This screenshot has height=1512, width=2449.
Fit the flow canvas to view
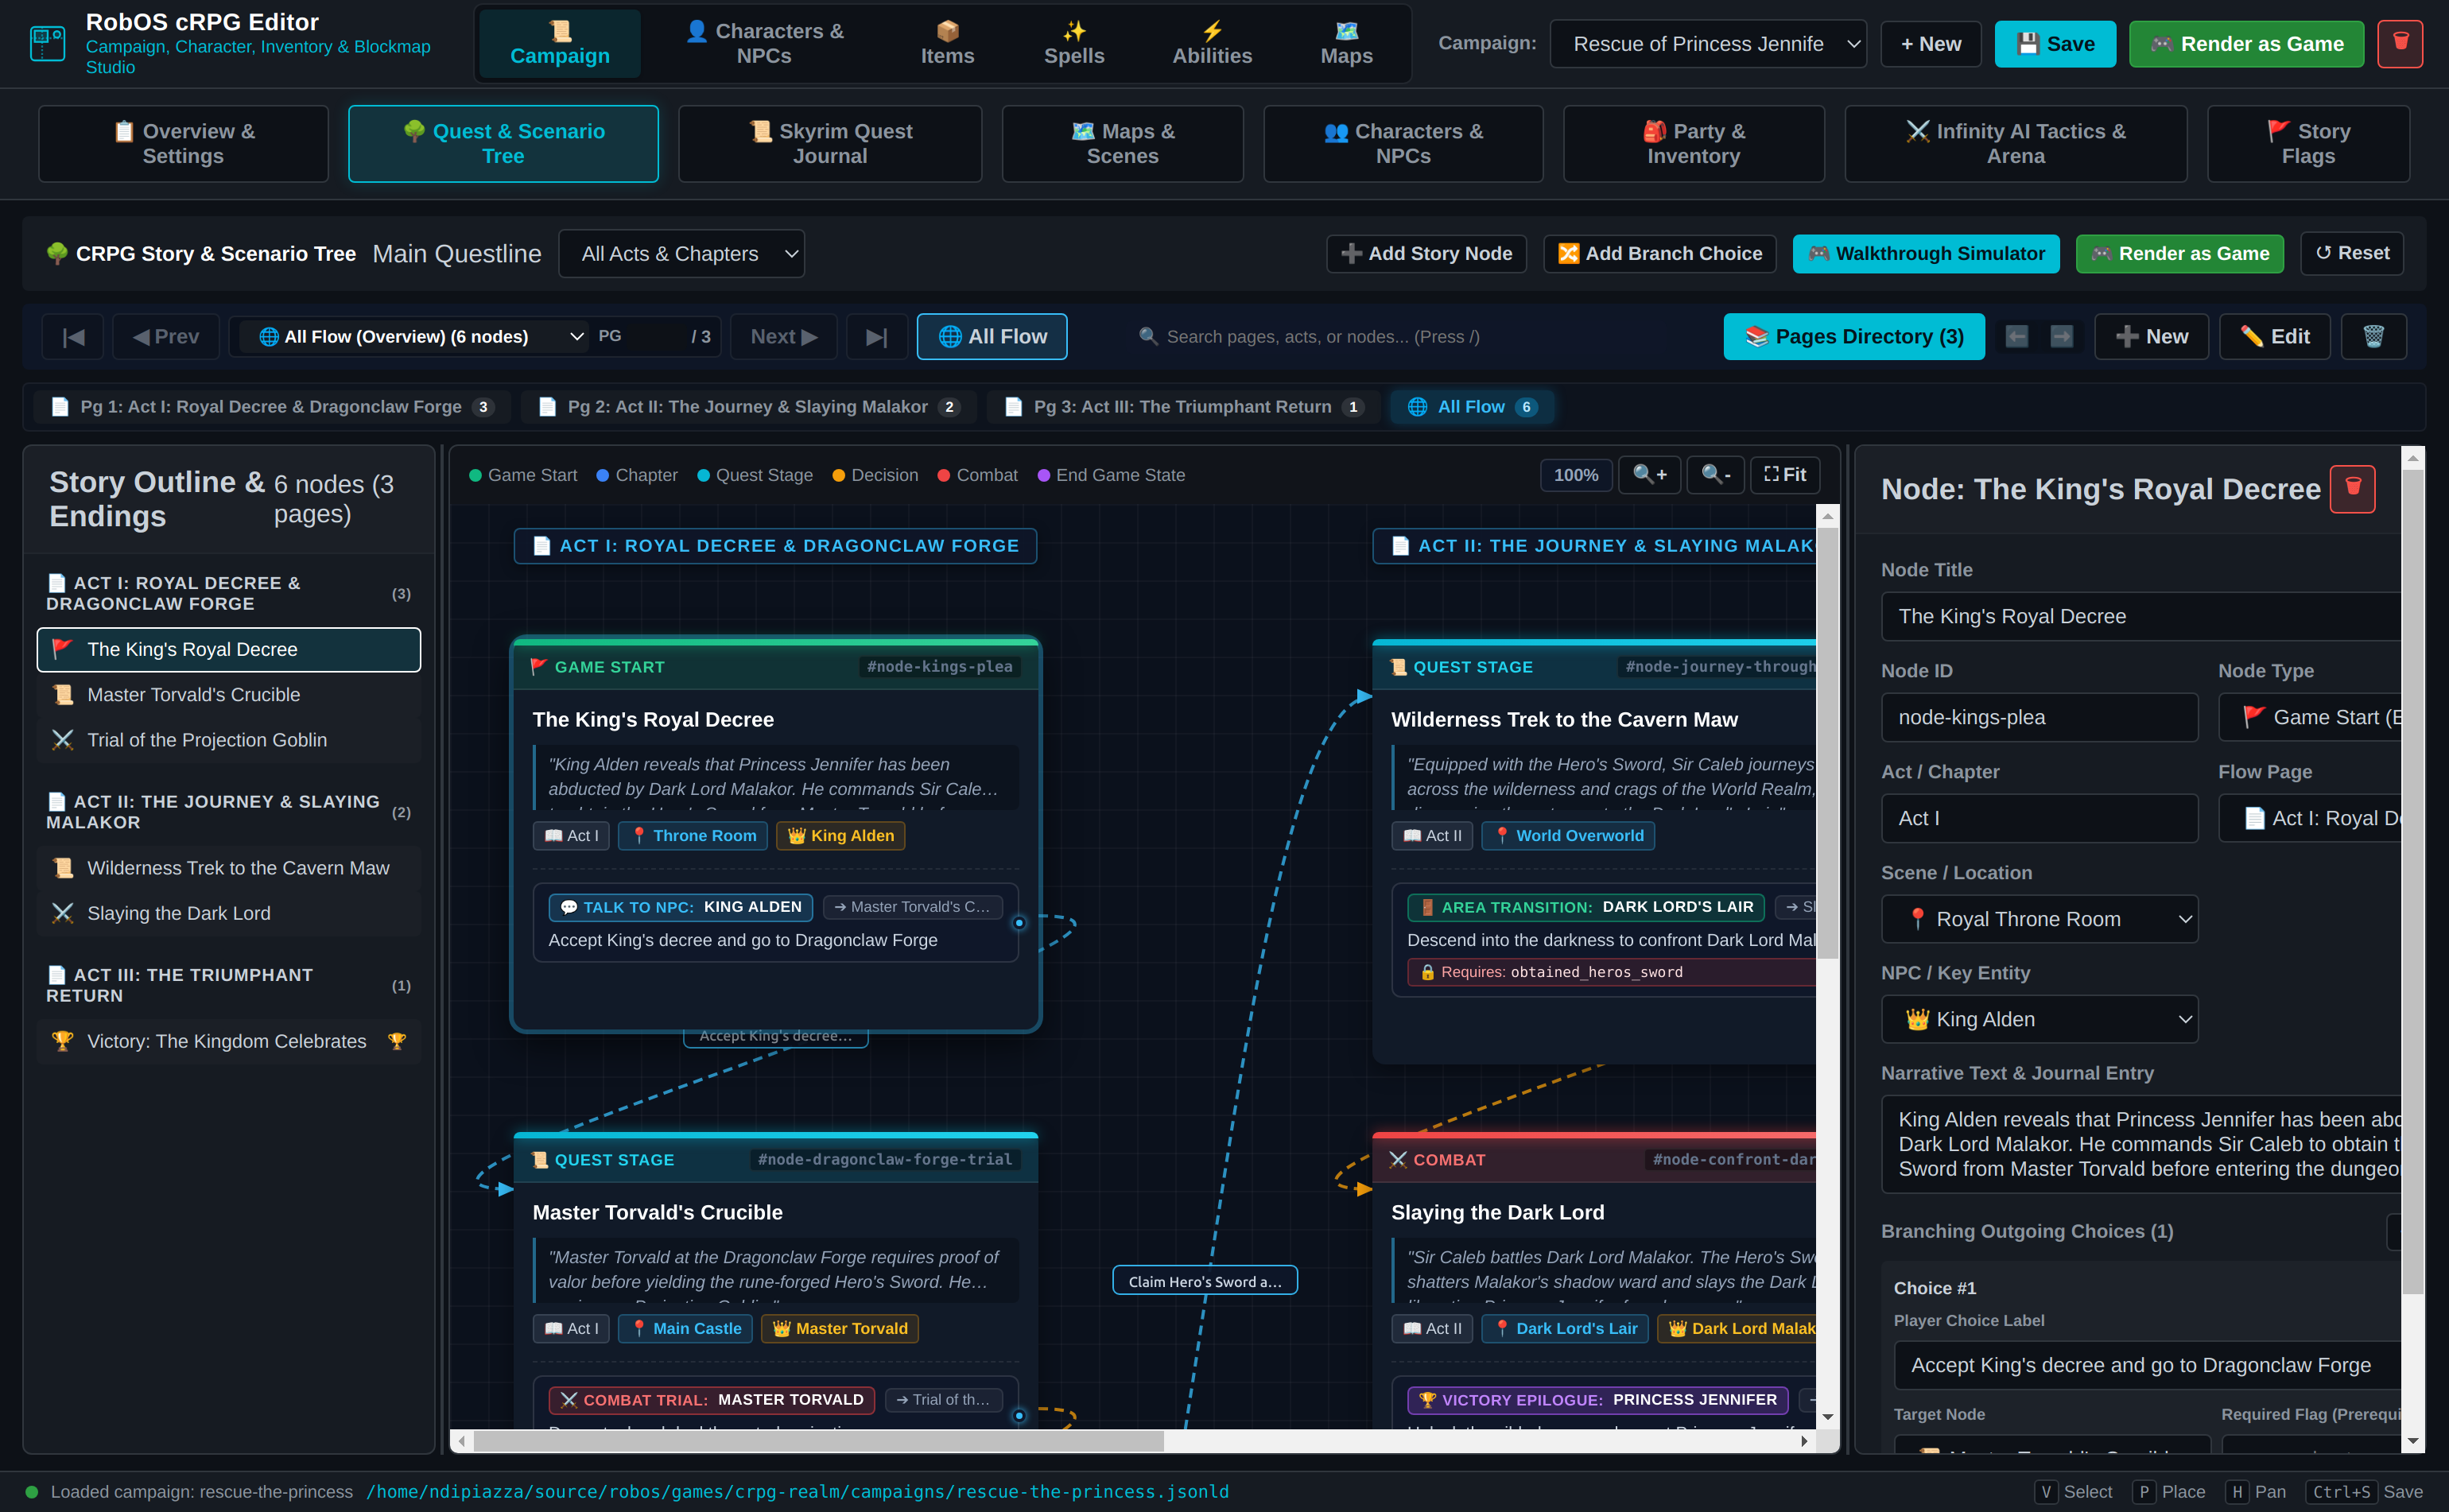[x=1785, y=475]
